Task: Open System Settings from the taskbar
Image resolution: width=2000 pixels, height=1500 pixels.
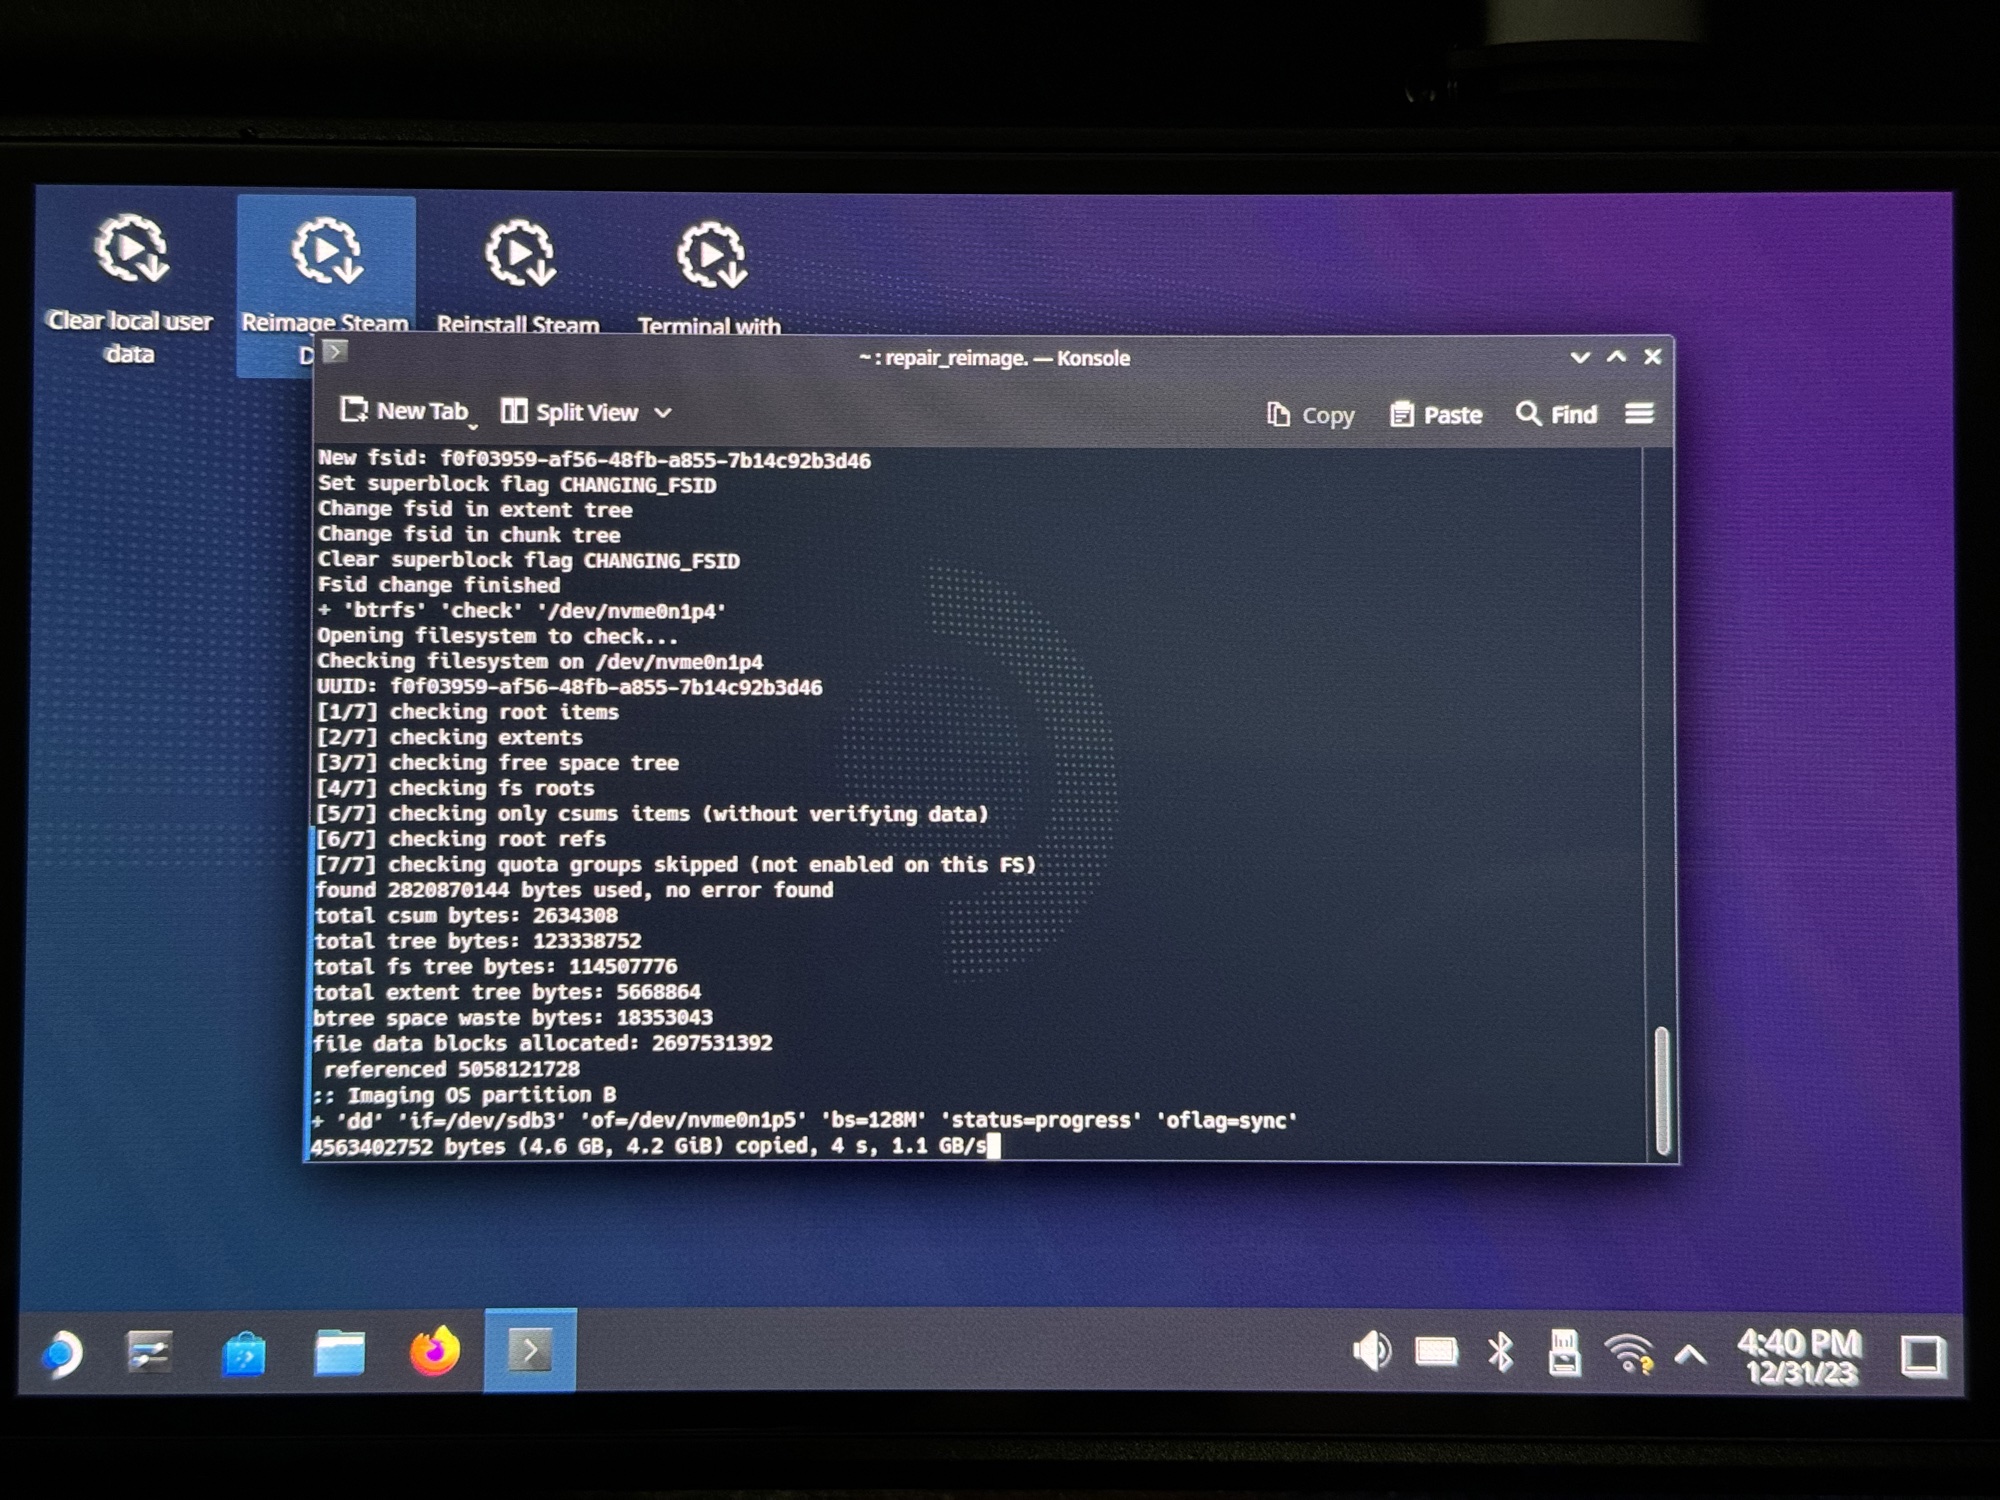Action: pos(150,1353)
